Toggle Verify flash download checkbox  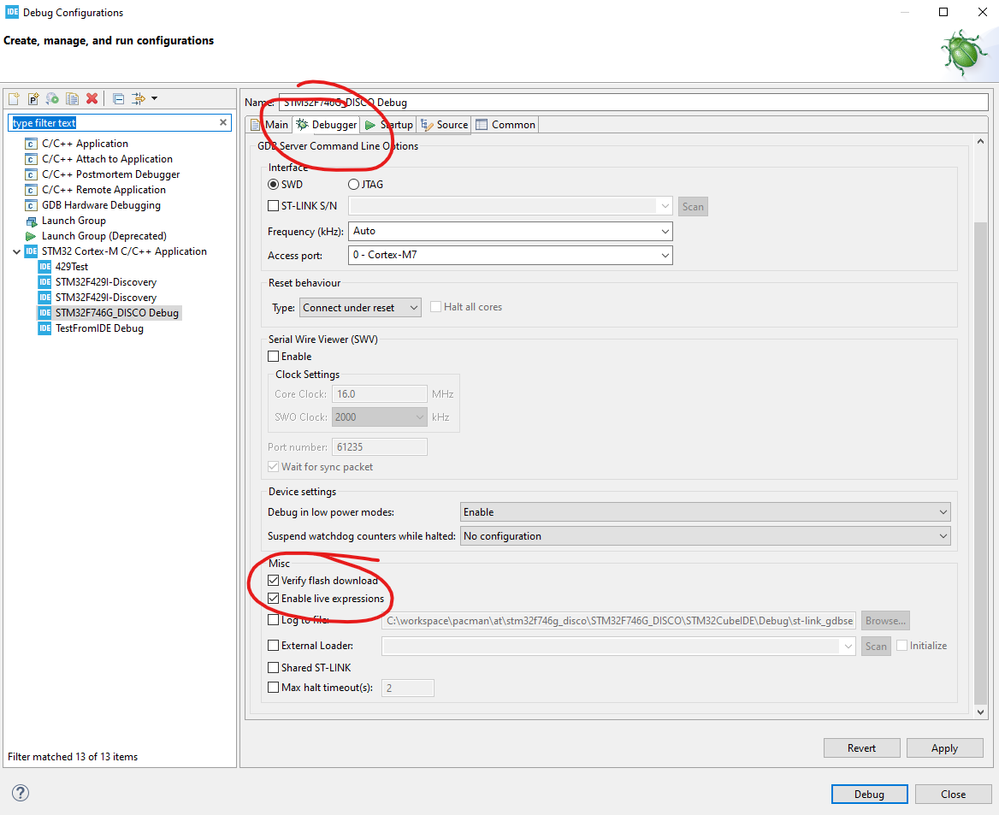click(273, 581)
